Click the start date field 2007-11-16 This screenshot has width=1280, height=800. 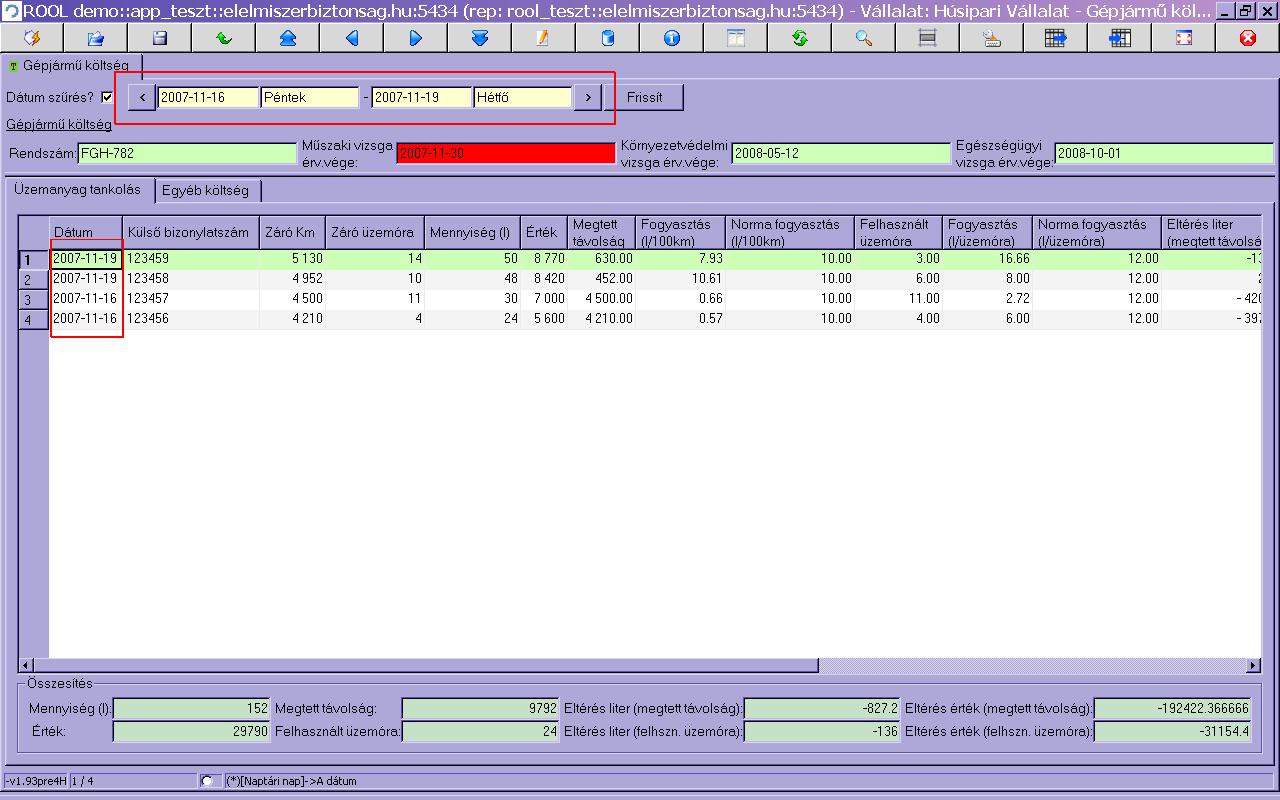click(208, 98)
